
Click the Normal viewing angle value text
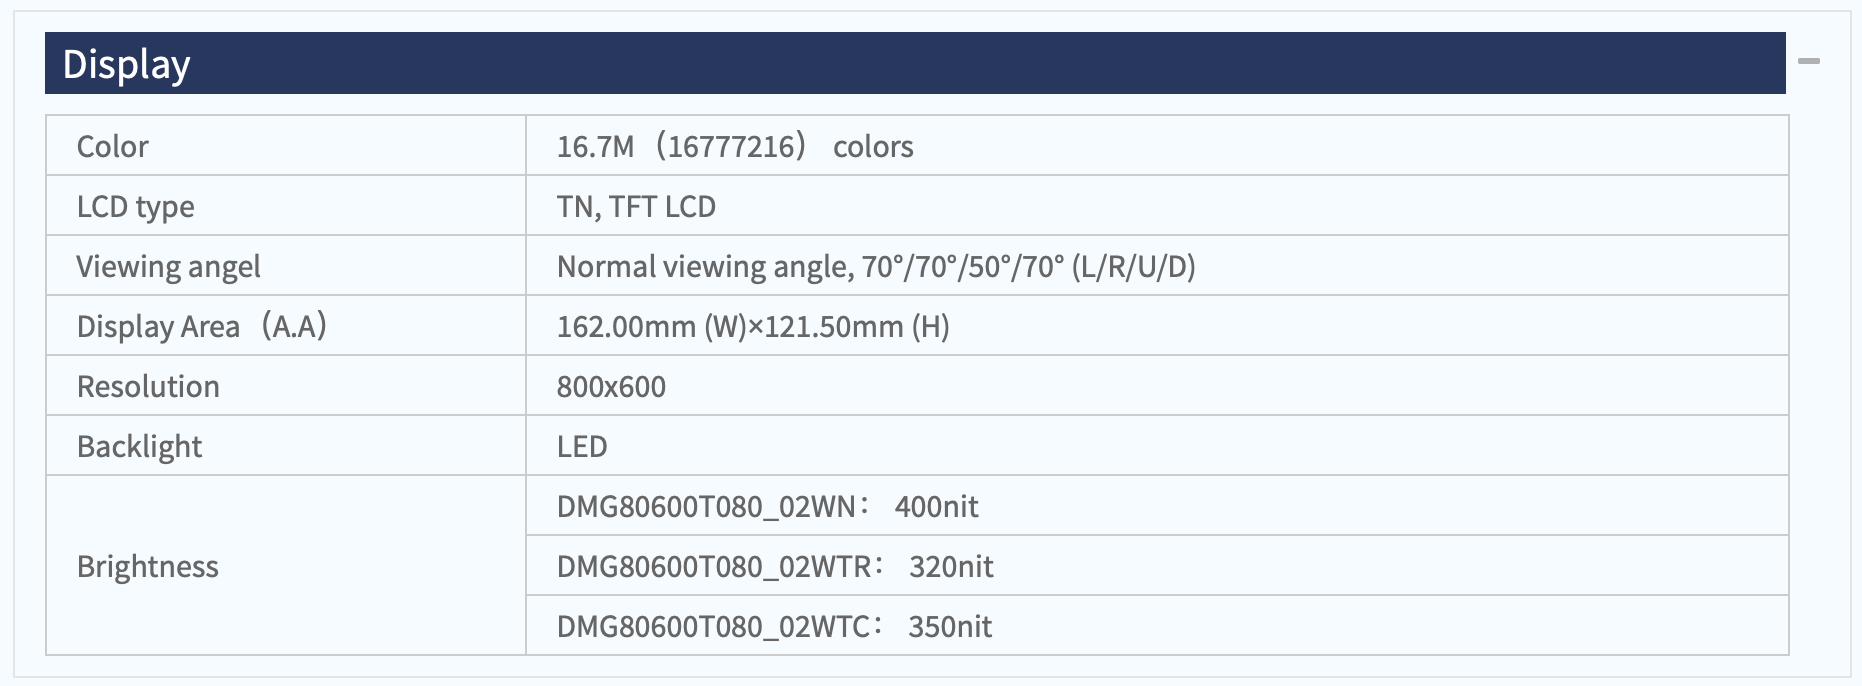pos(876,266)
